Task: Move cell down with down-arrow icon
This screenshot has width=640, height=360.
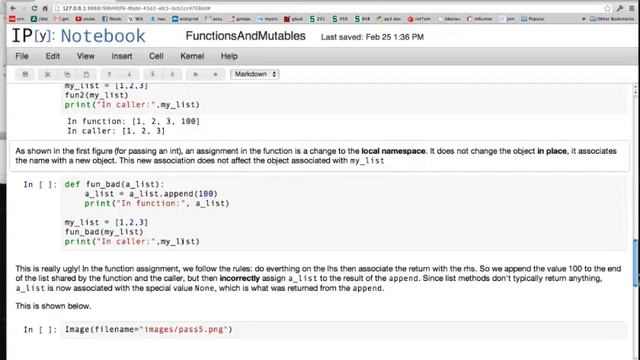Action: [129, 74]
